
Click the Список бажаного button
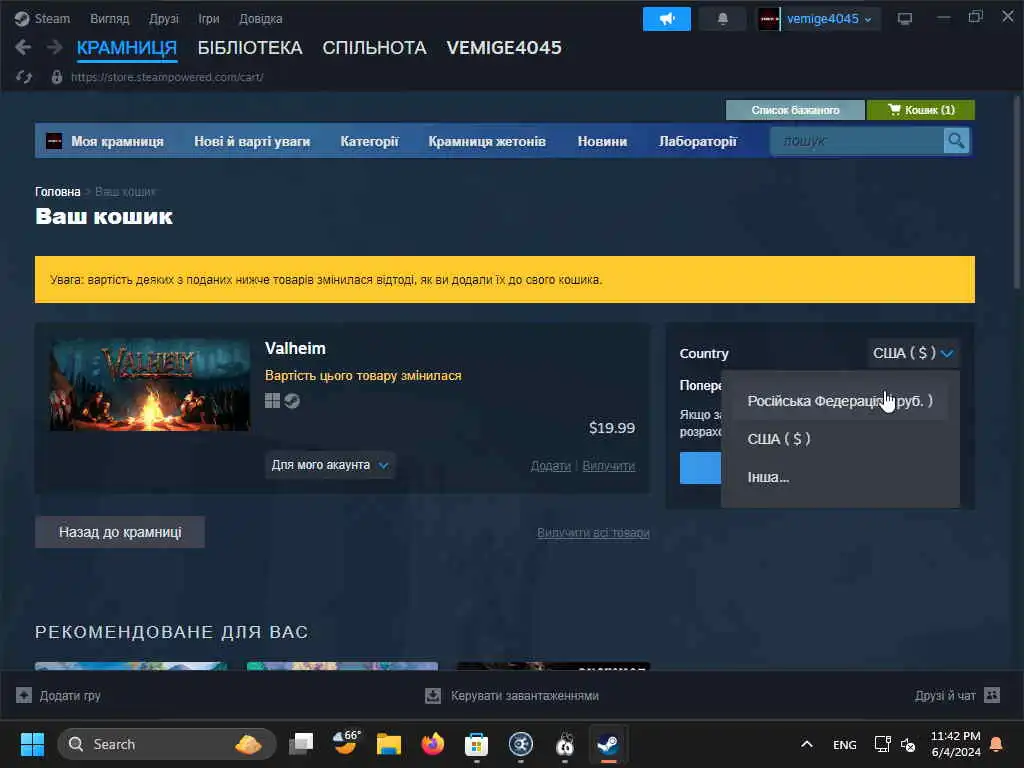[795, 110]
